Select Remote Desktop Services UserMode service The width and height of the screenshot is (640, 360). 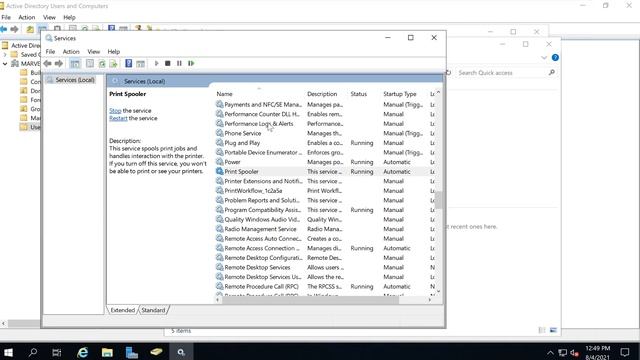click(325, 277)
